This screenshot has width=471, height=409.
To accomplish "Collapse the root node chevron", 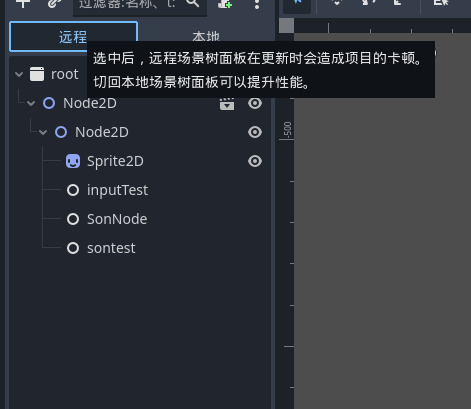I will pos(19,74).
